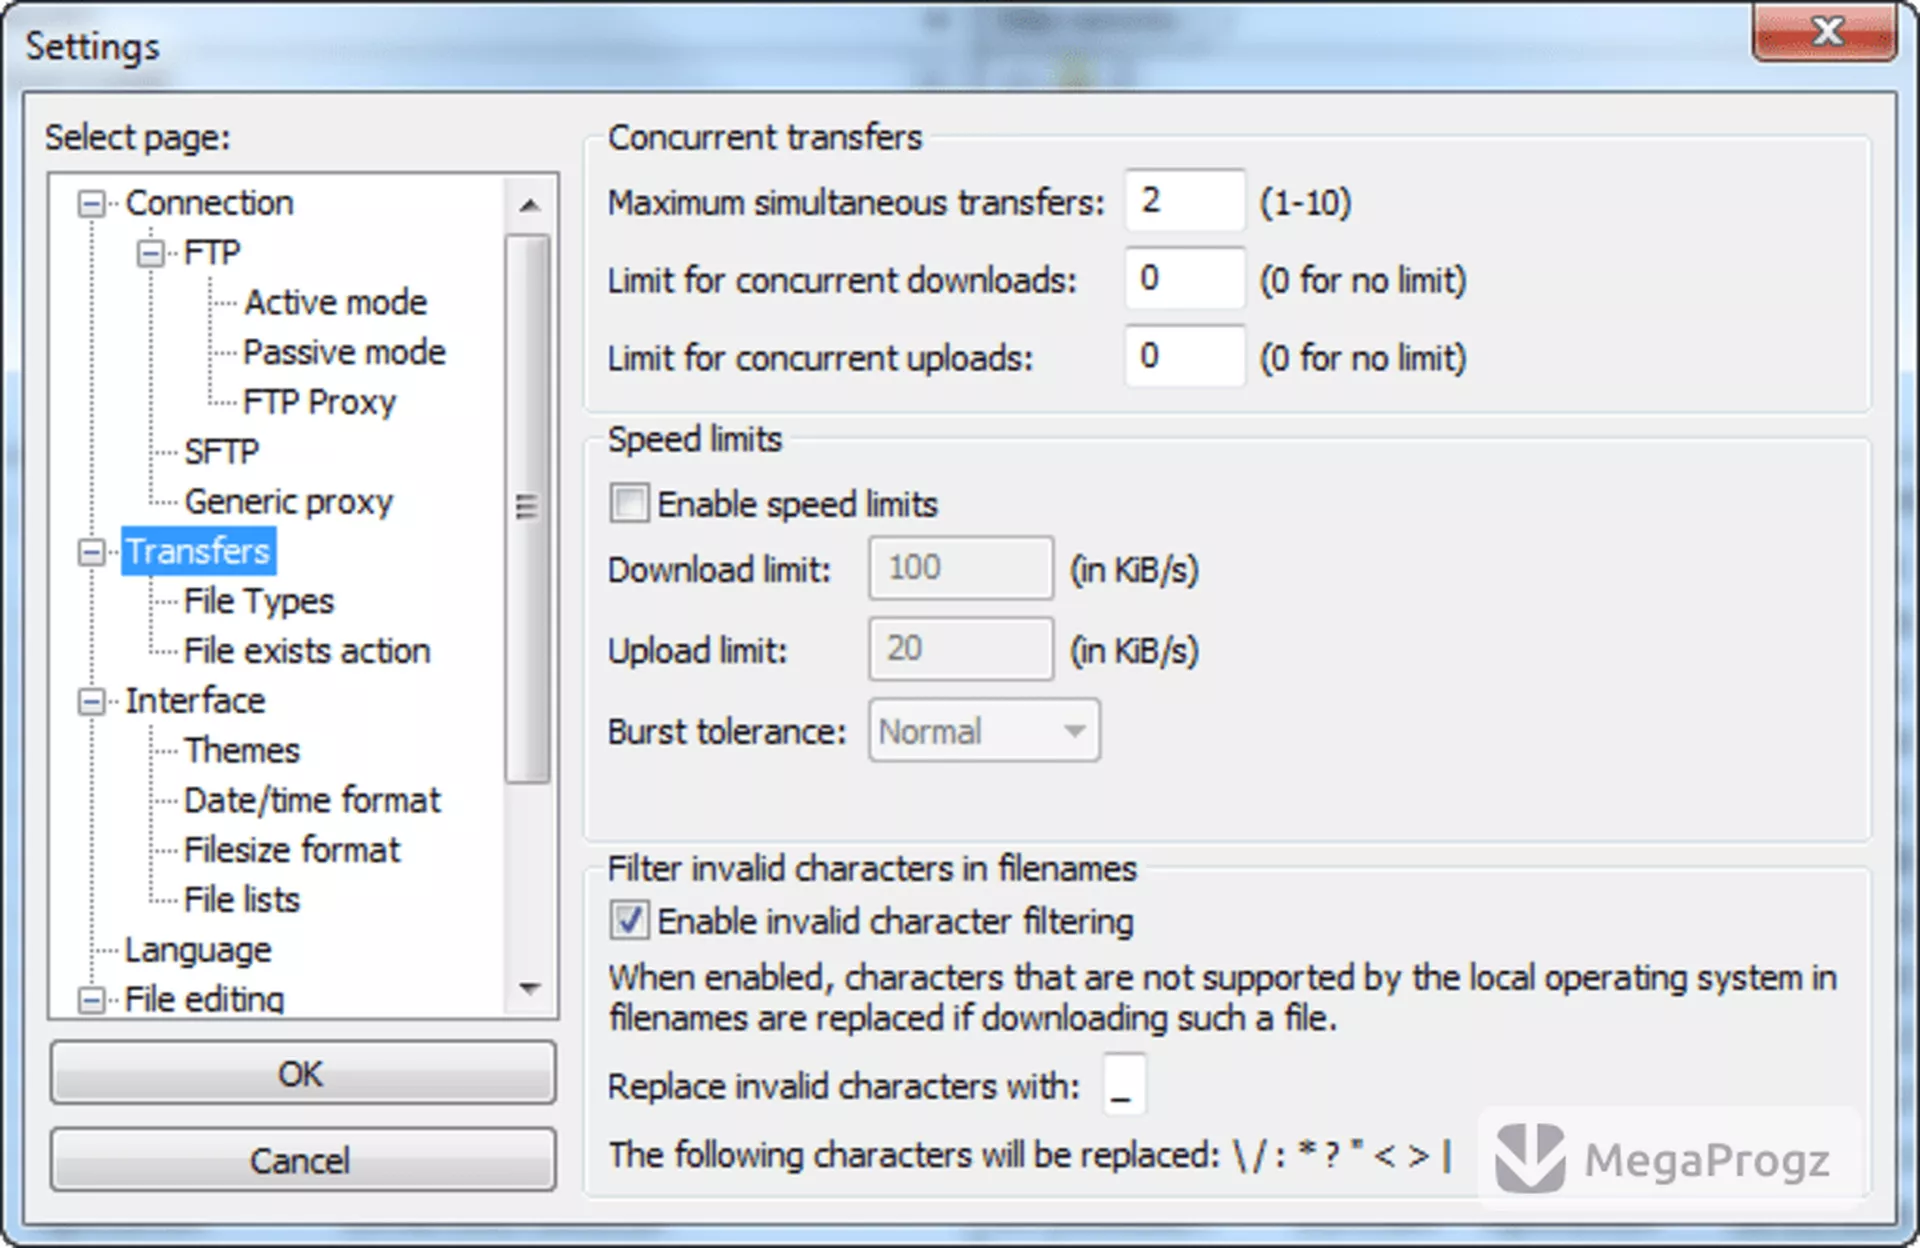
Task: Click the Upload limit field
Action: click(x=961, y=649)
